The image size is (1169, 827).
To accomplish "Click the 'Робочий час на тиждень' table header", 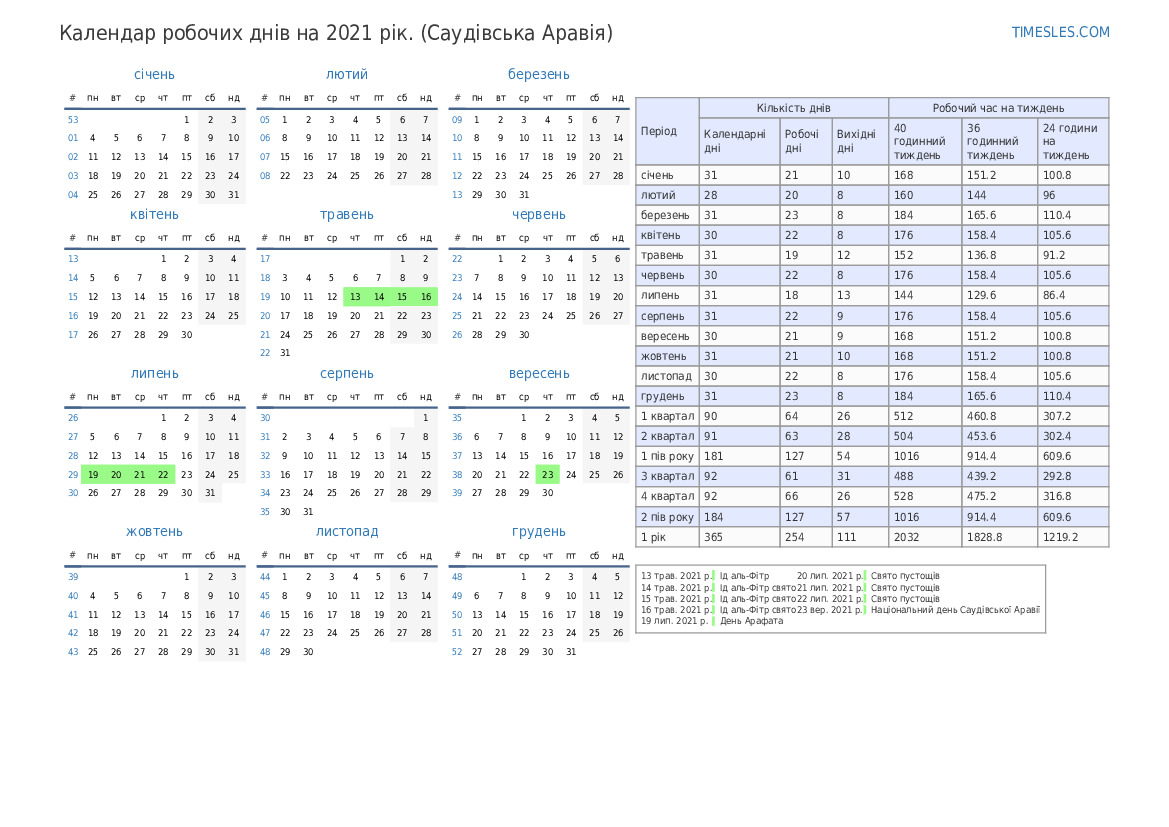I will point(998,108).
